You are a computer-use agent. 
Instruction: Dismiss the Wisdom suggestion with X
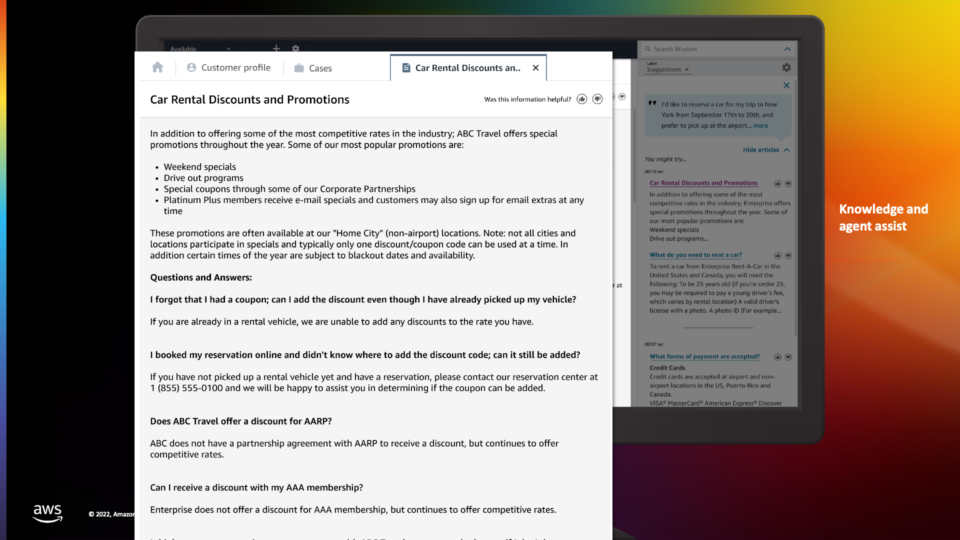tap(787, 85)
